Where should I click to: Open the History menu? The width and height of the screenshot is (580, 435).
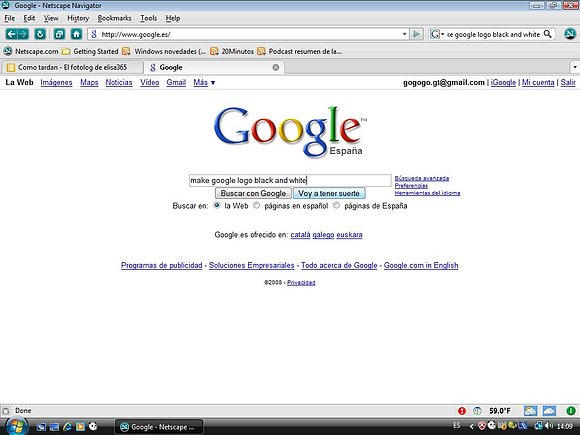pyautogui.click(x=78, y=18)
